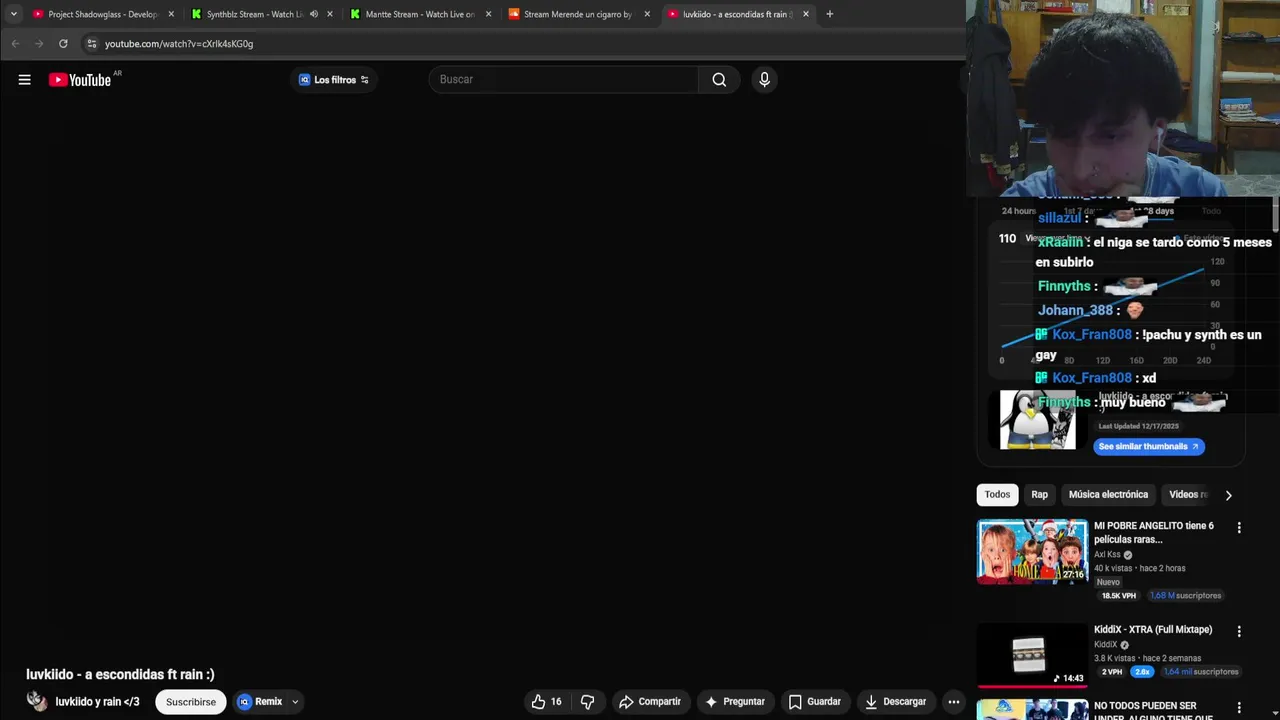Image resolution: width=1280 pixels, height=720 pixels.
Task: Click the Preguntar button
Action: pyautogui.click(x=735, y=702)
